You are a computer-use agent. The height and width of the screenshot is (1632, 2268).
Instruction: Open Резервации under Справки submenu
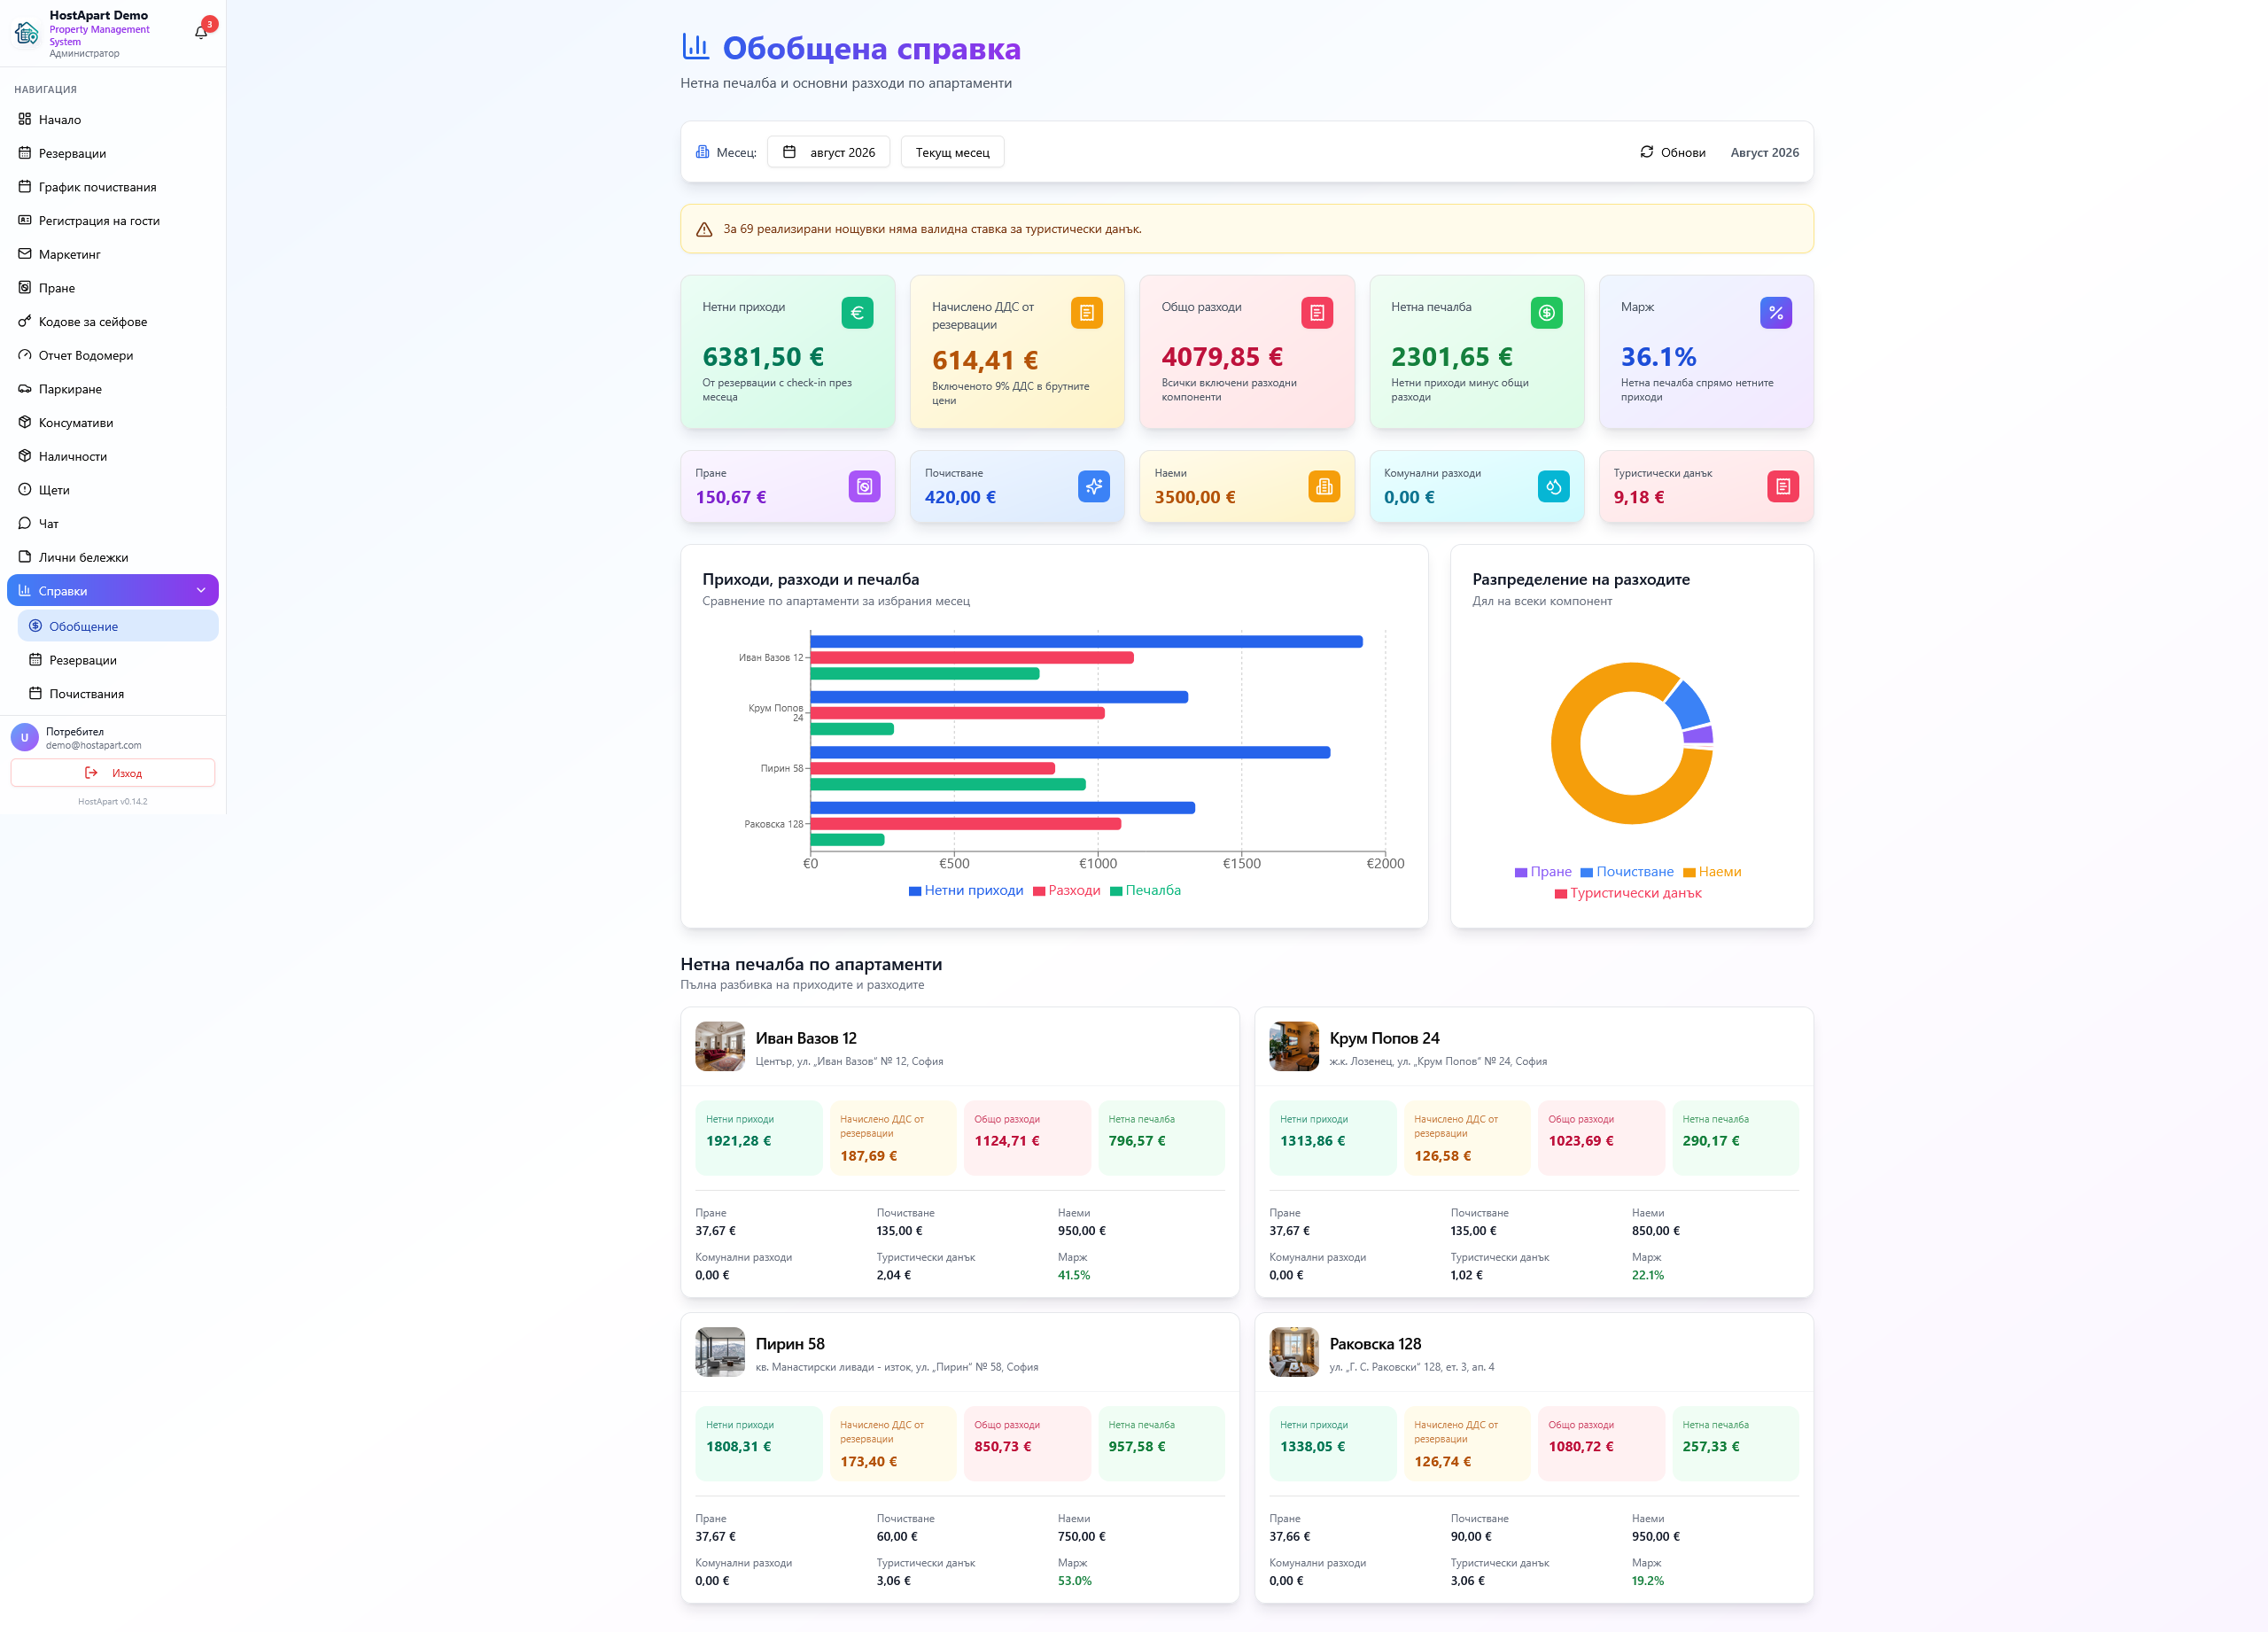(118, 660)
